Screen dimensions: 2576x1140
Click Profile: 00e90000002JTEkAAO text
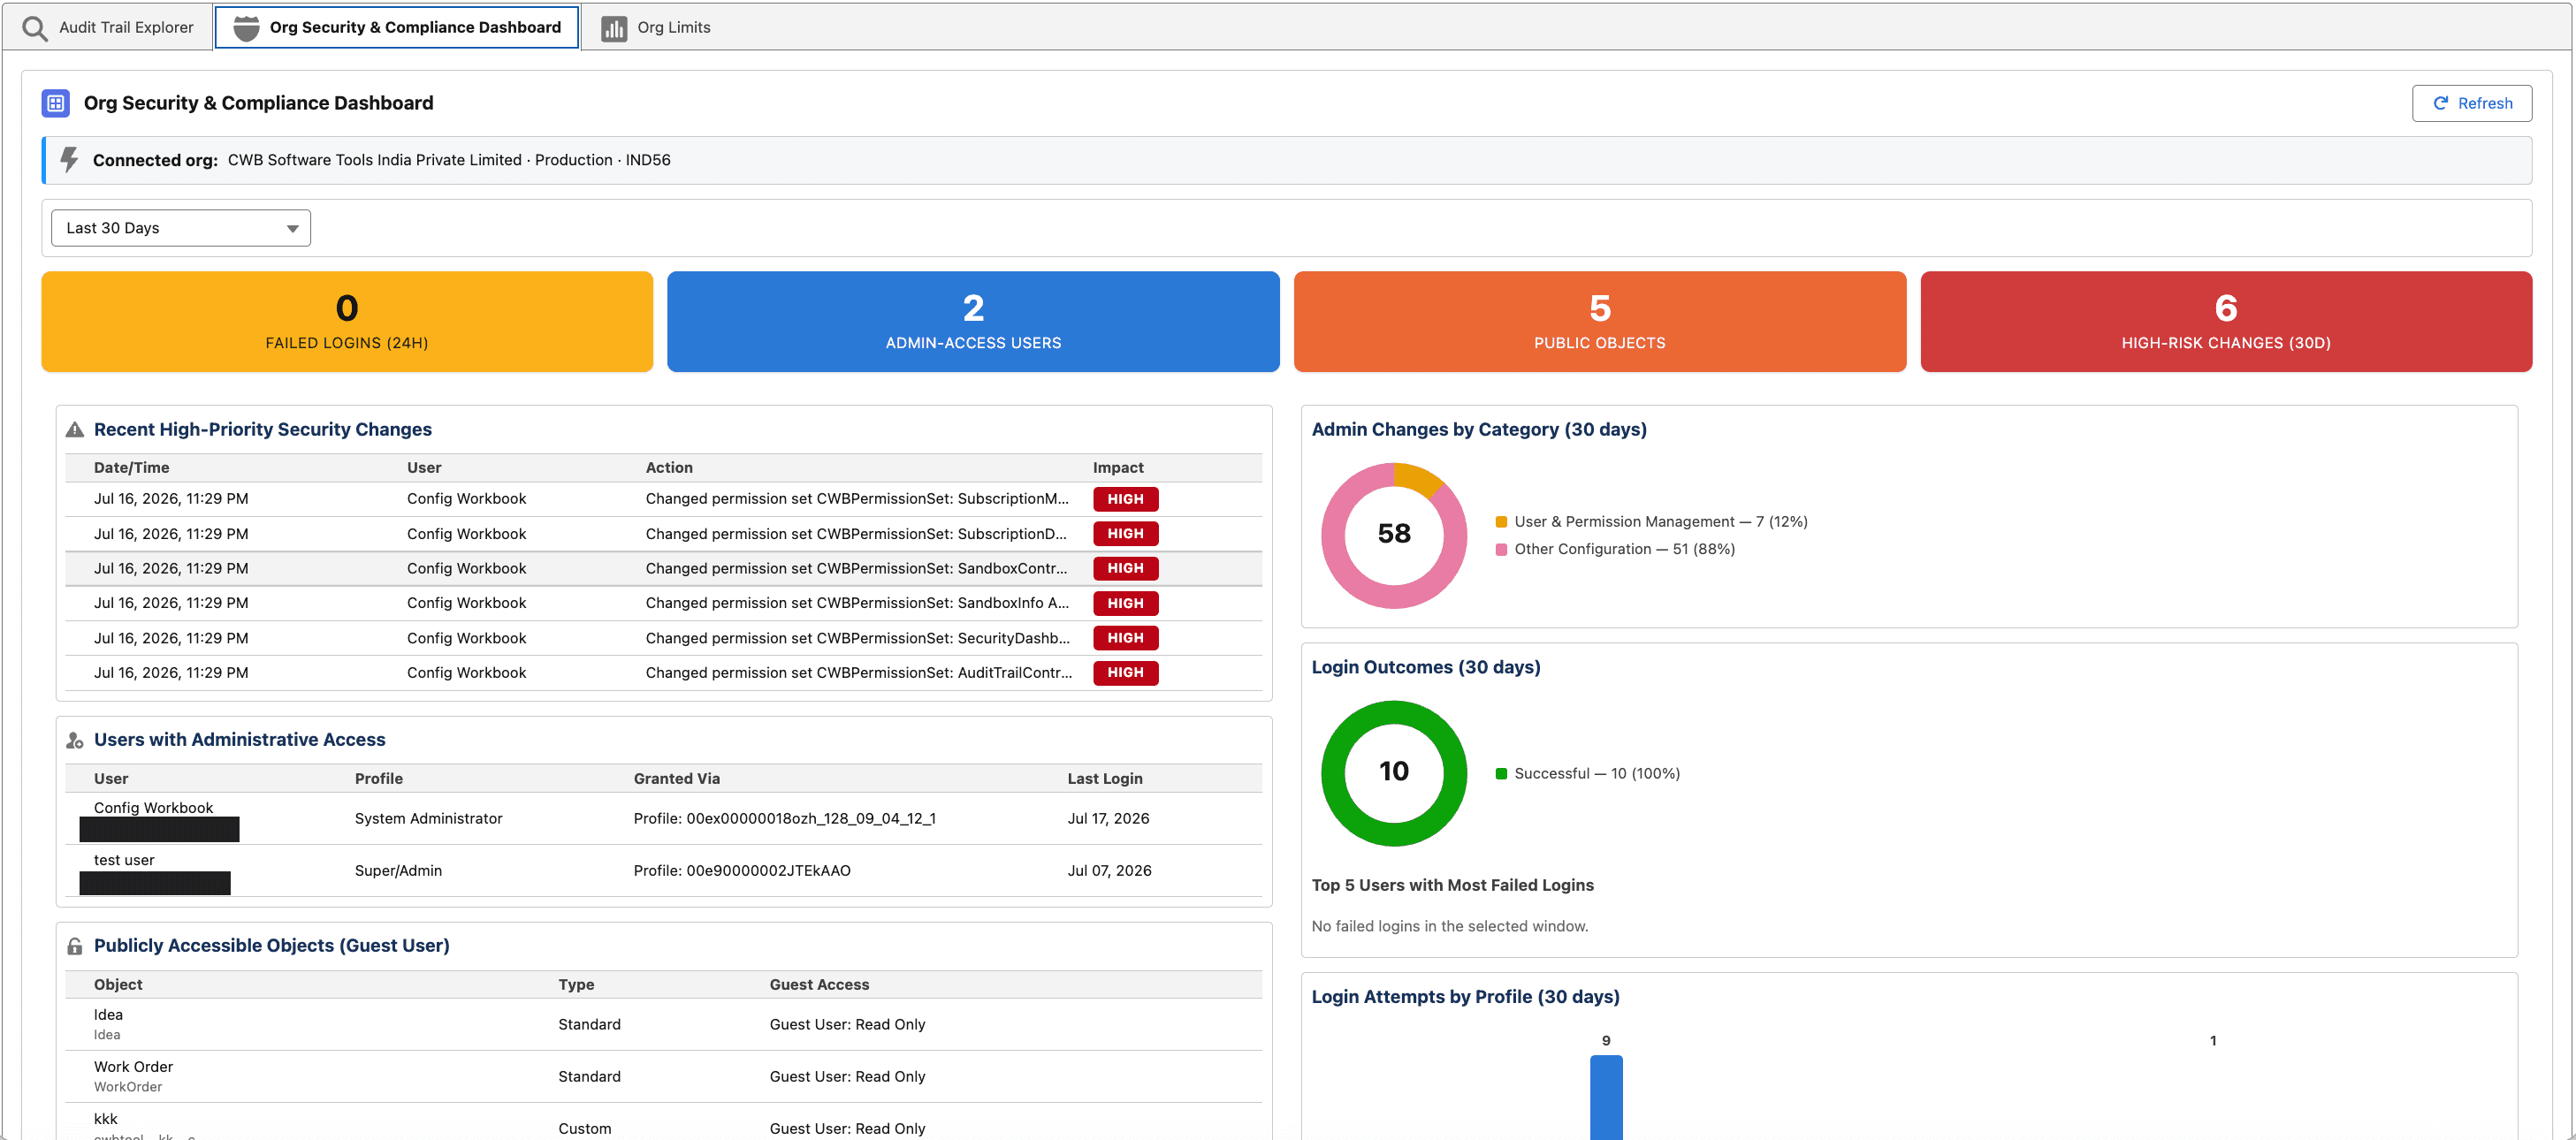click(742, 871)
